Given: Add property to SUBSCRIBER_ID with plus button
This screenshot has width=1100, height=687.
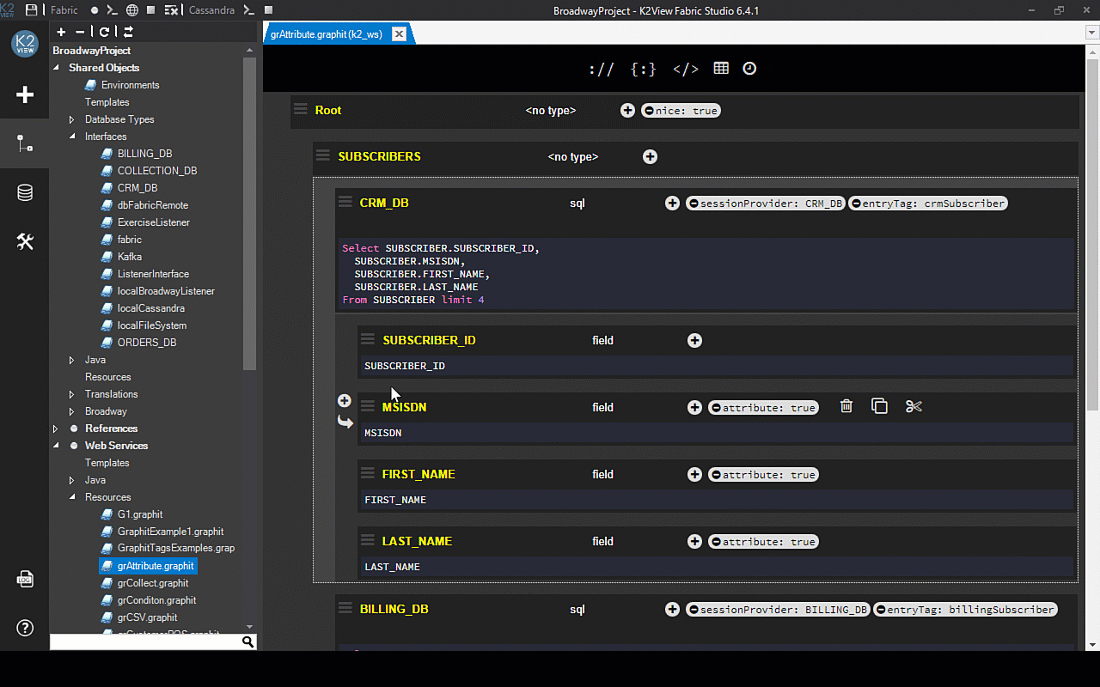Looking at the screenshot, I should [x=695, y=340].
